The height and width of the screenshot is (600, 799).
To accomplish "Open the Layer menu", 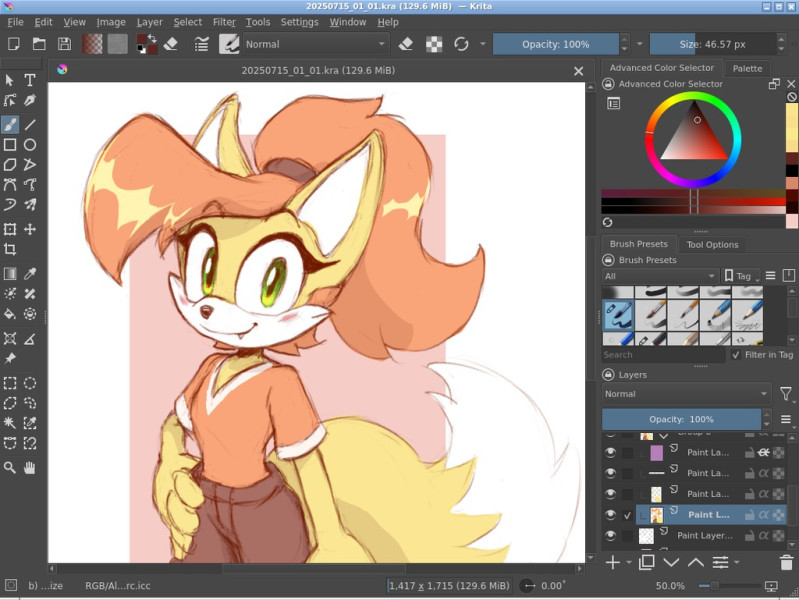I will (149, 22).
